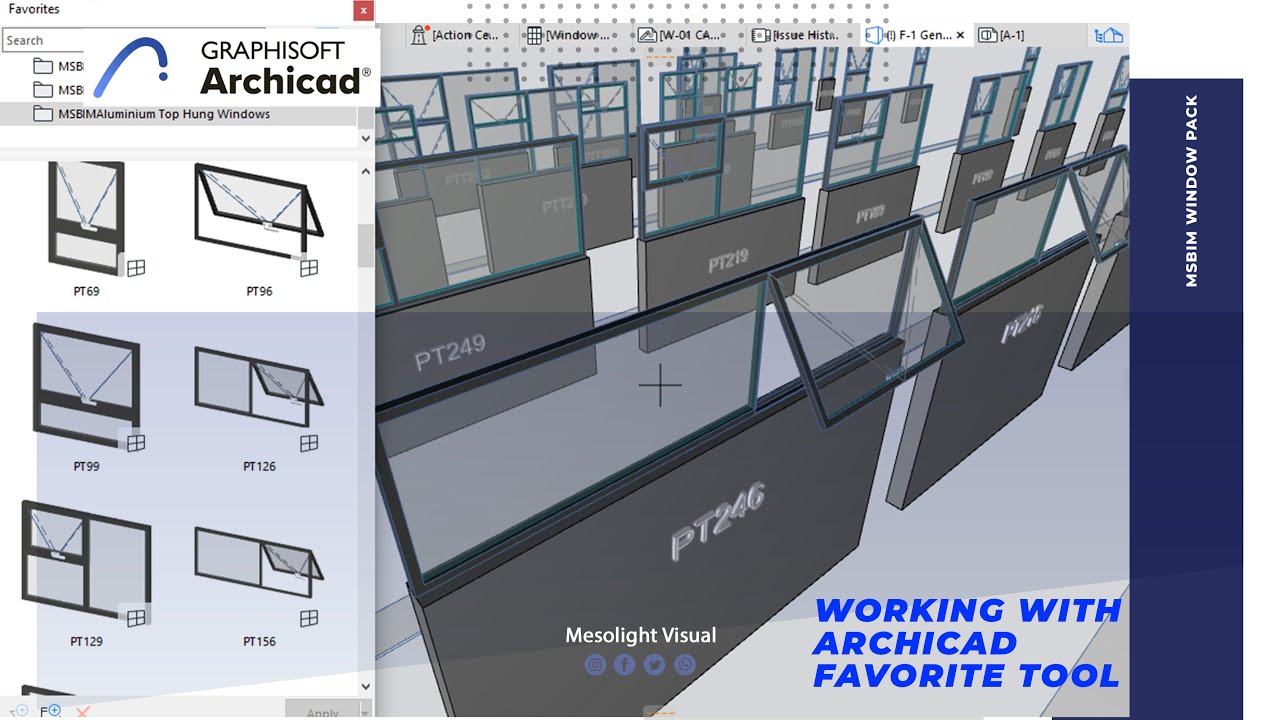Image resolution: width=1280 pixels, height=720 pixels.
Task: Click the 3D view icon on F-1 tab
Action: pyautogui.click(x=874, y=35)
